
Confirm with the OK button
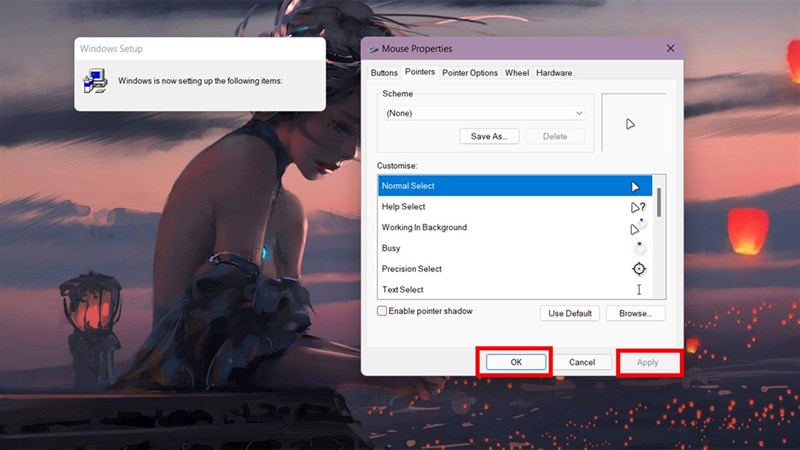[516, 362]
